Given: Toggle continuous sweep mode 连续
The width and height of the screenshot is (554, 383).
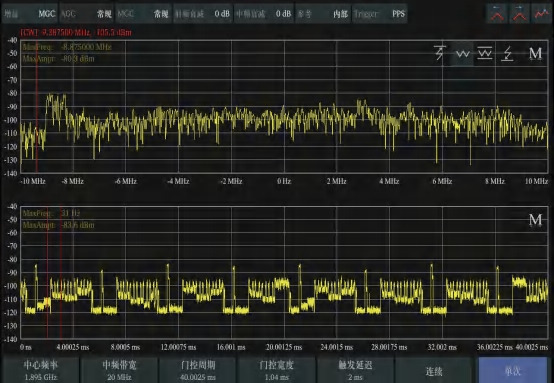Looking at the screenshot, I should [x=434, y=370].
